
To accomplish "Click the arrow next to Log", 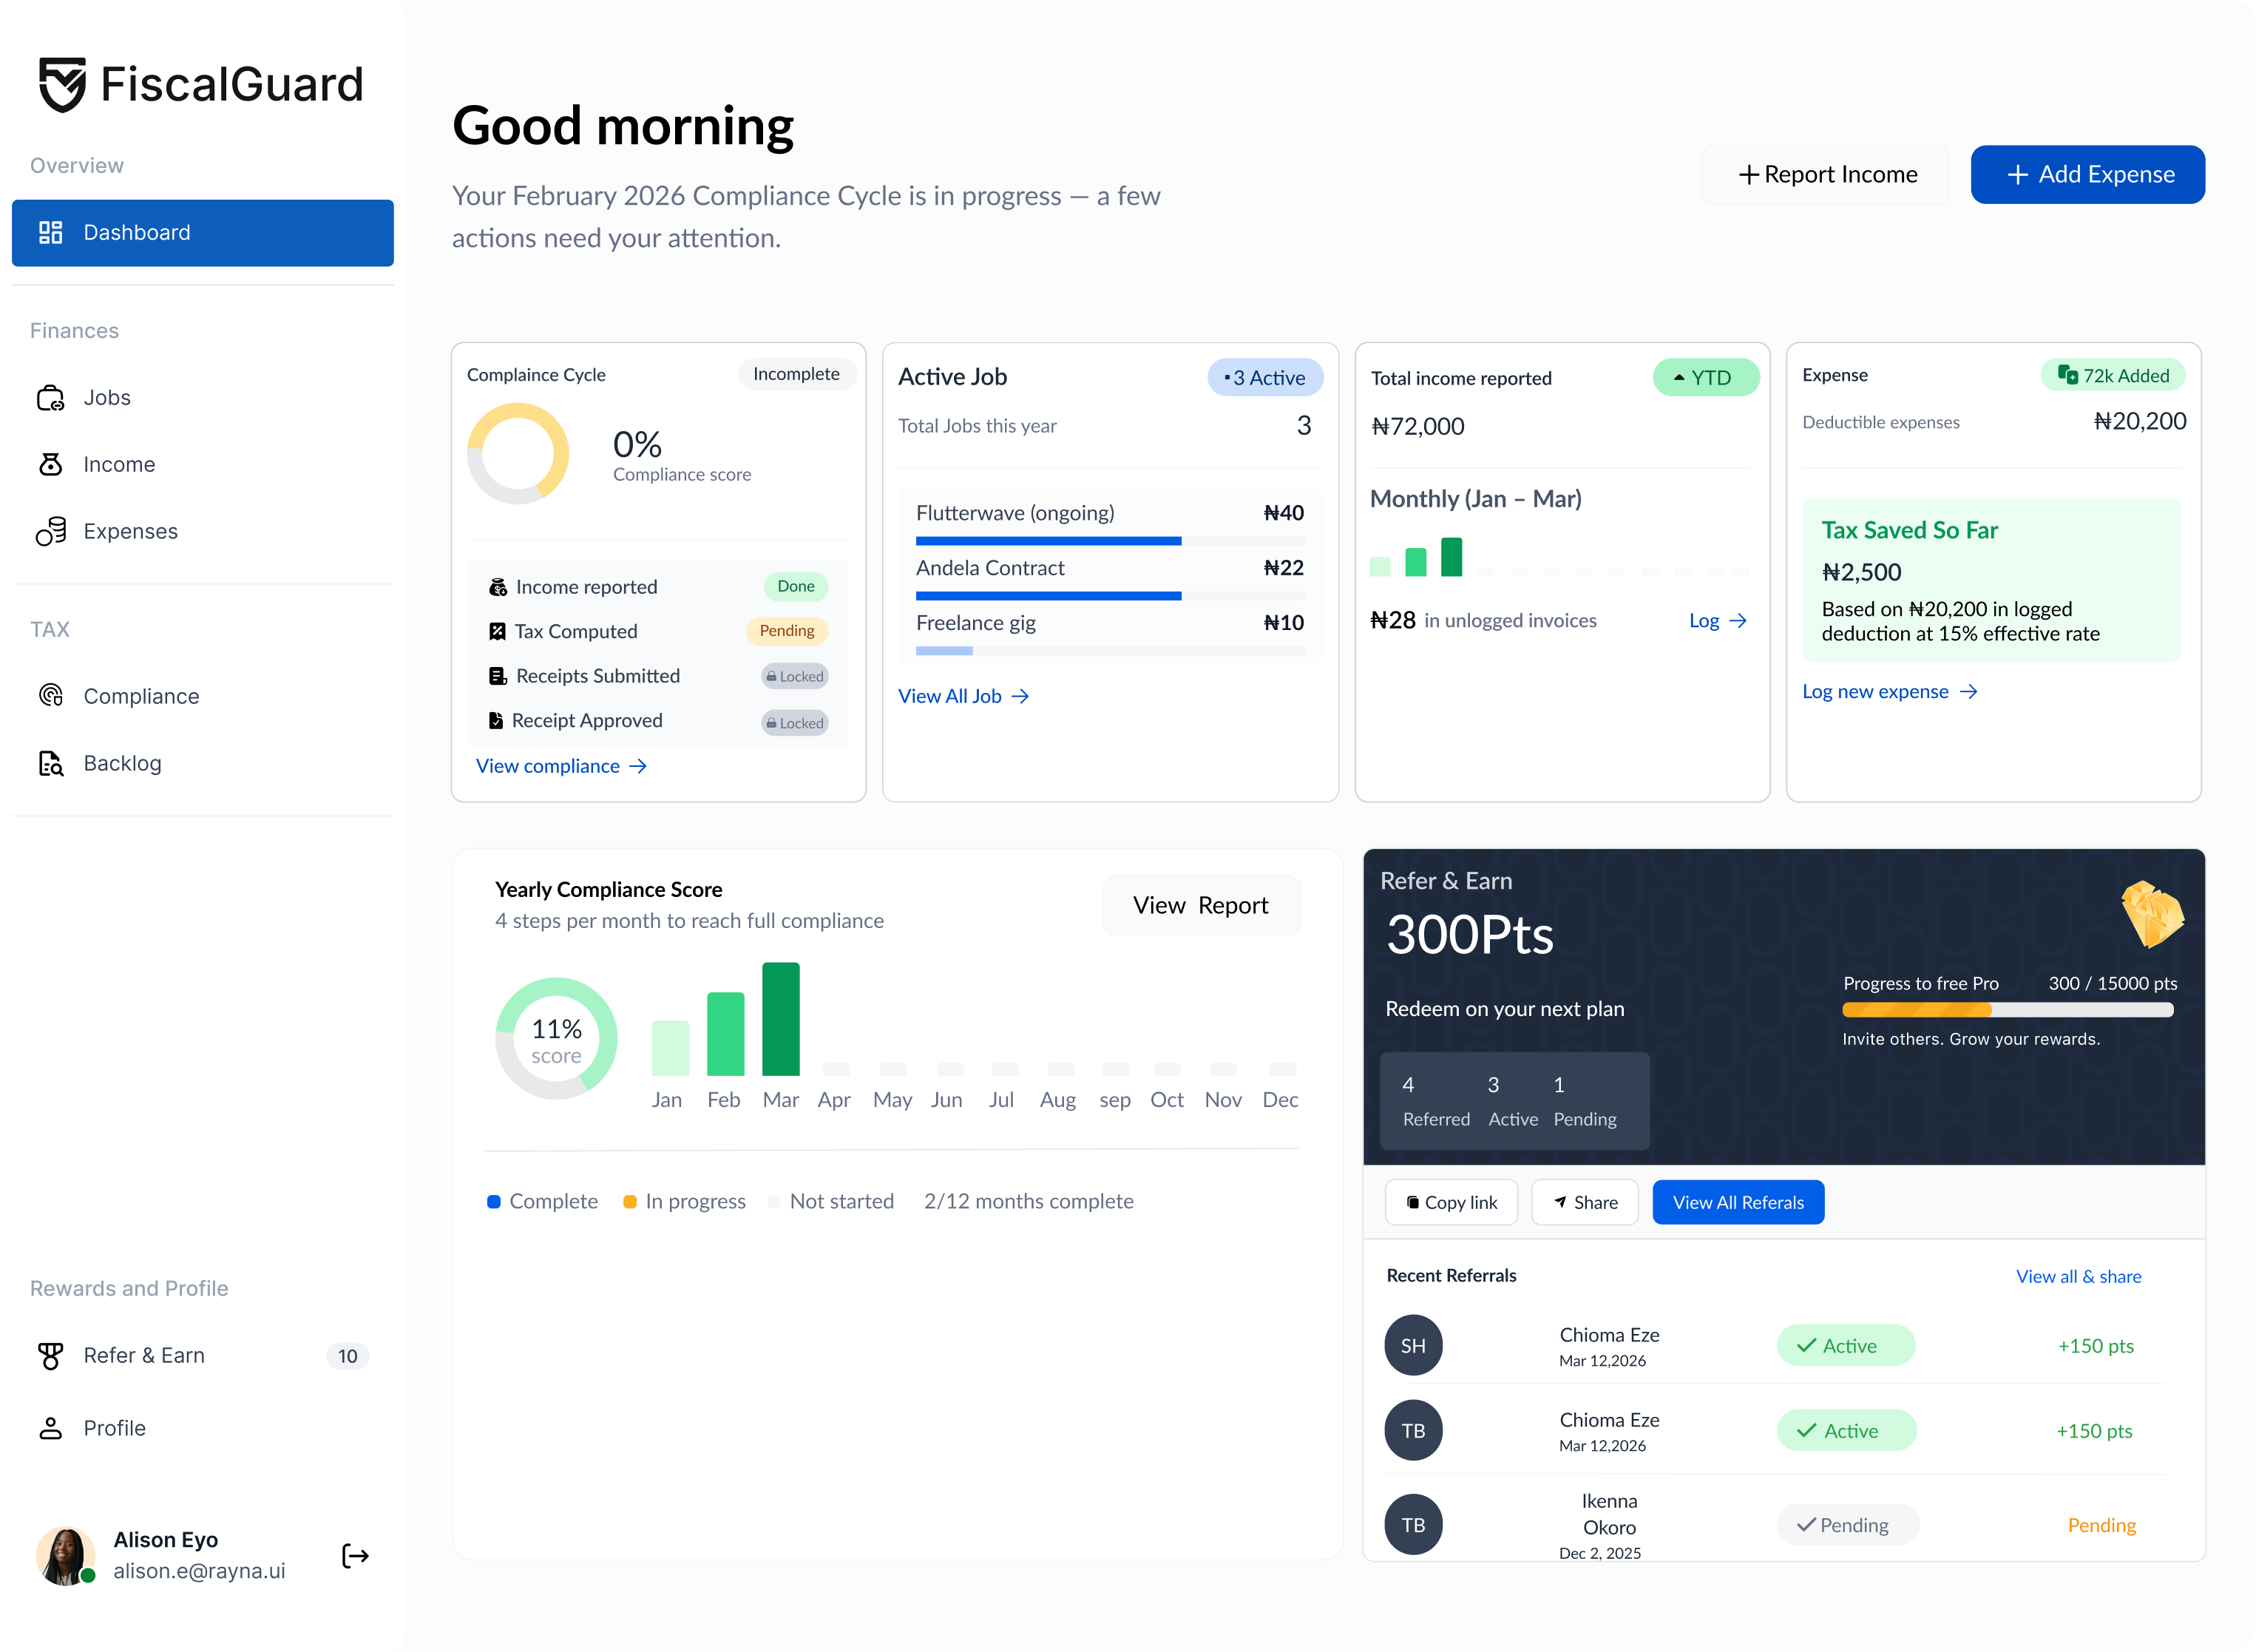I will click(1738, 621).
